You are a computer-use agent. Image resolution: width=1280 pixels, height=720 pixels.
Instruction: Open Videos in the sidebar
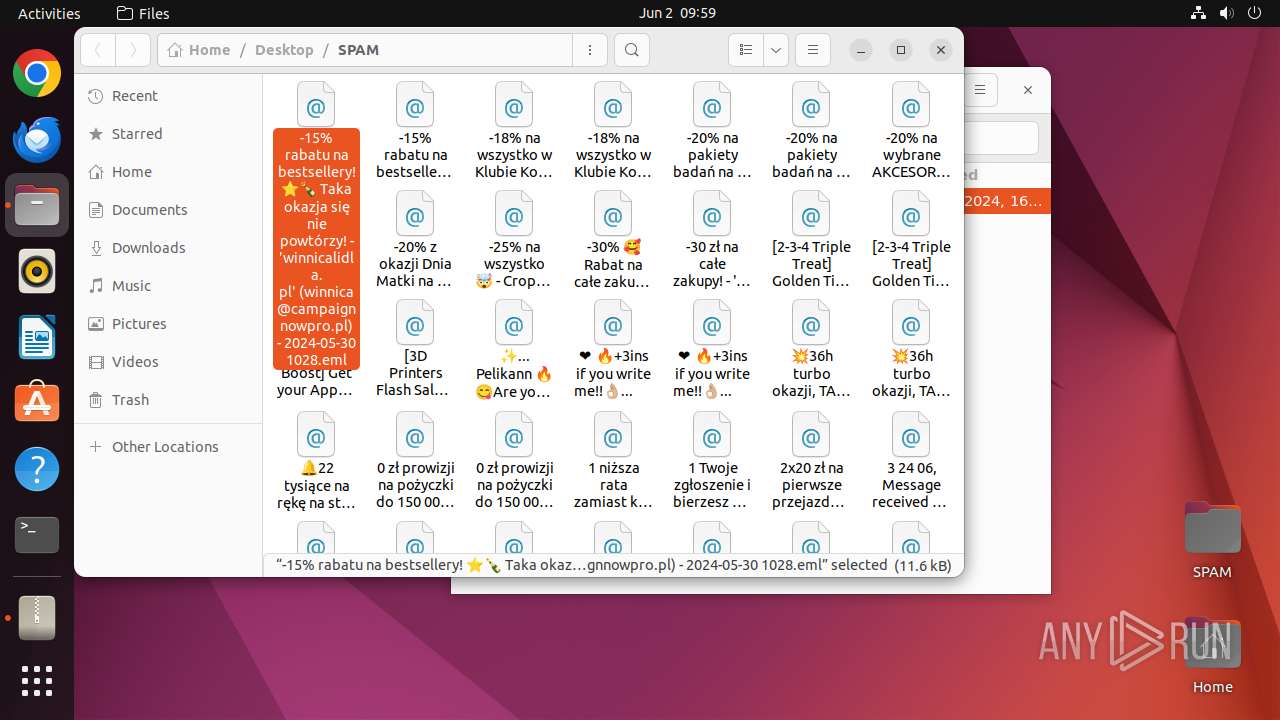tap(168, 362)
